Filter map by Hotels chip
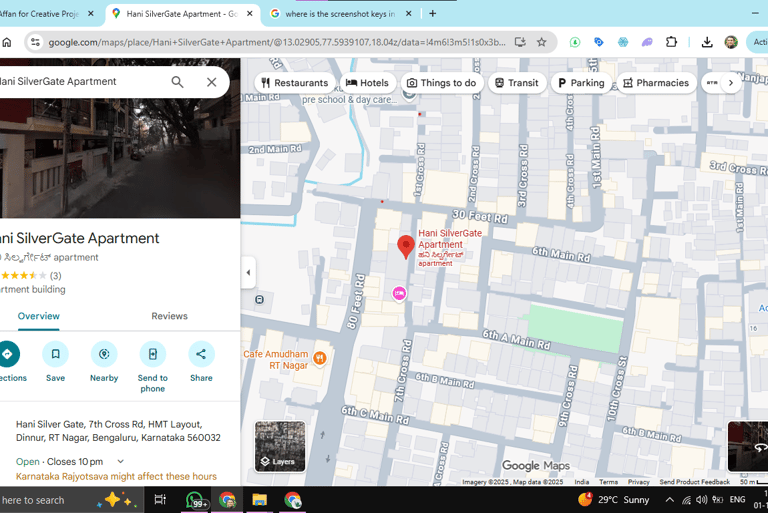The image size is (768, 513). [367, 83]
